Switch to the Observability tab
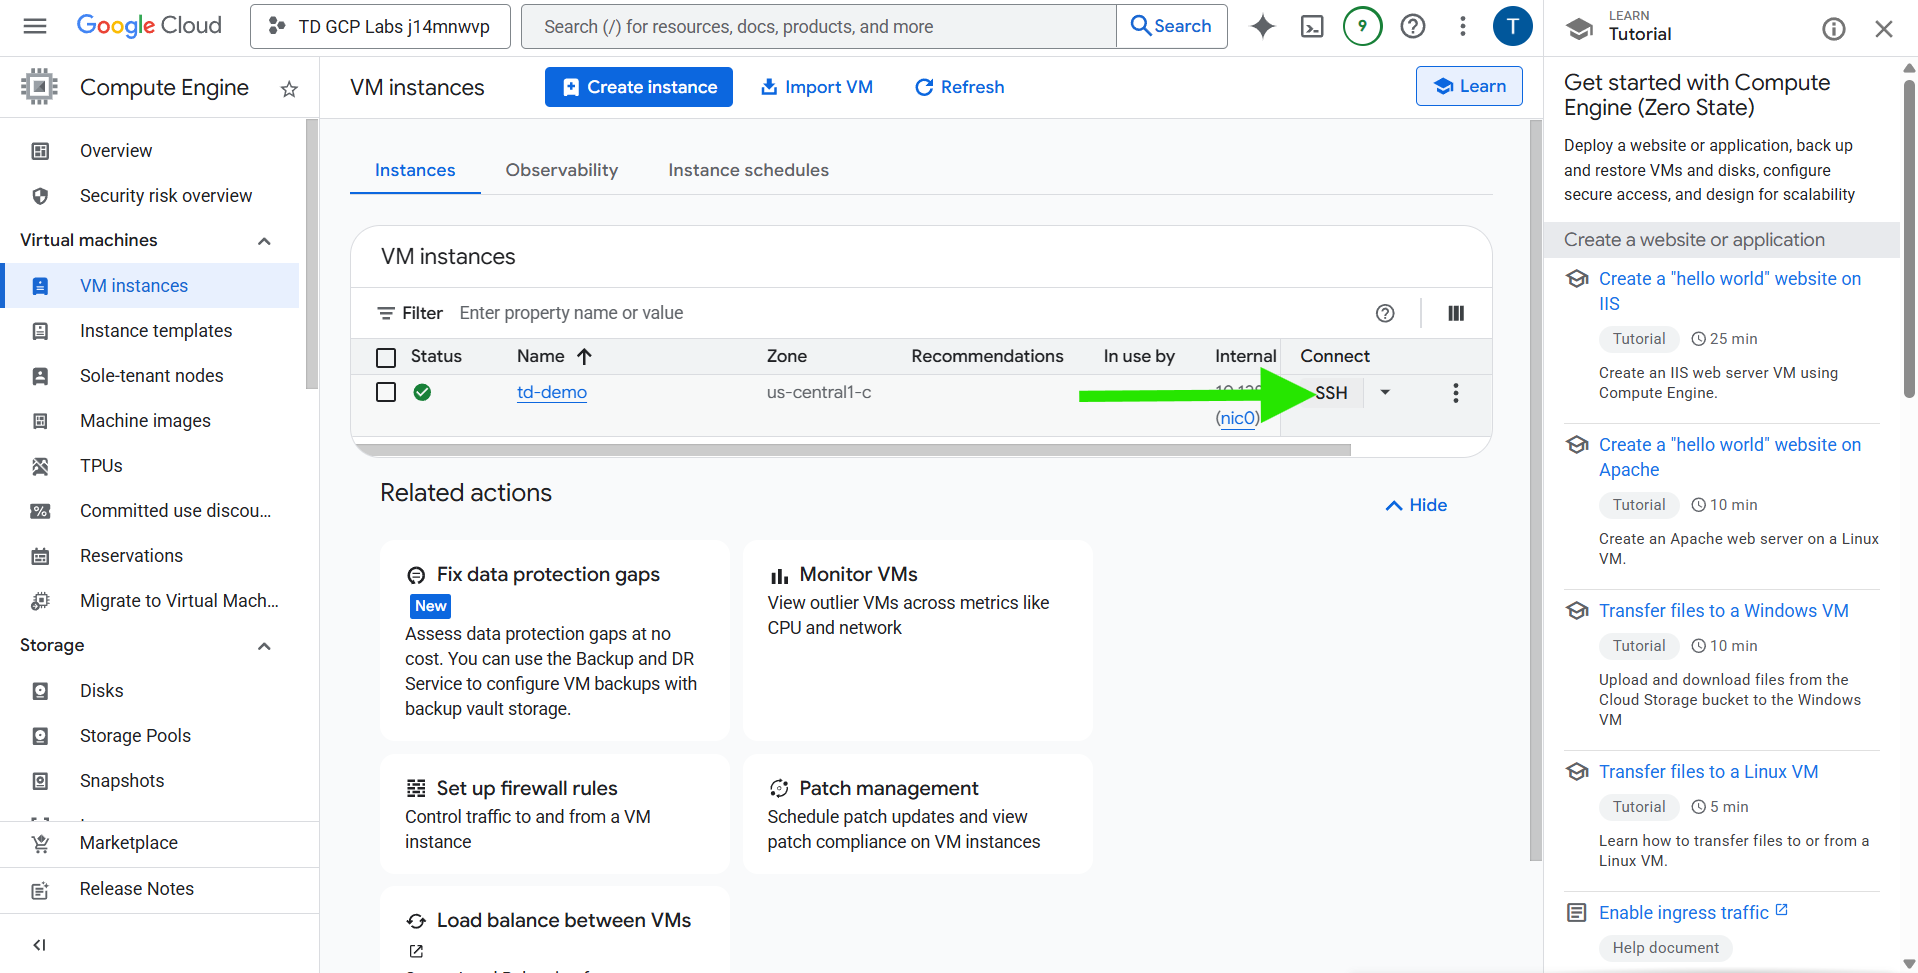 pyautogui.click(x=561, y=170)
